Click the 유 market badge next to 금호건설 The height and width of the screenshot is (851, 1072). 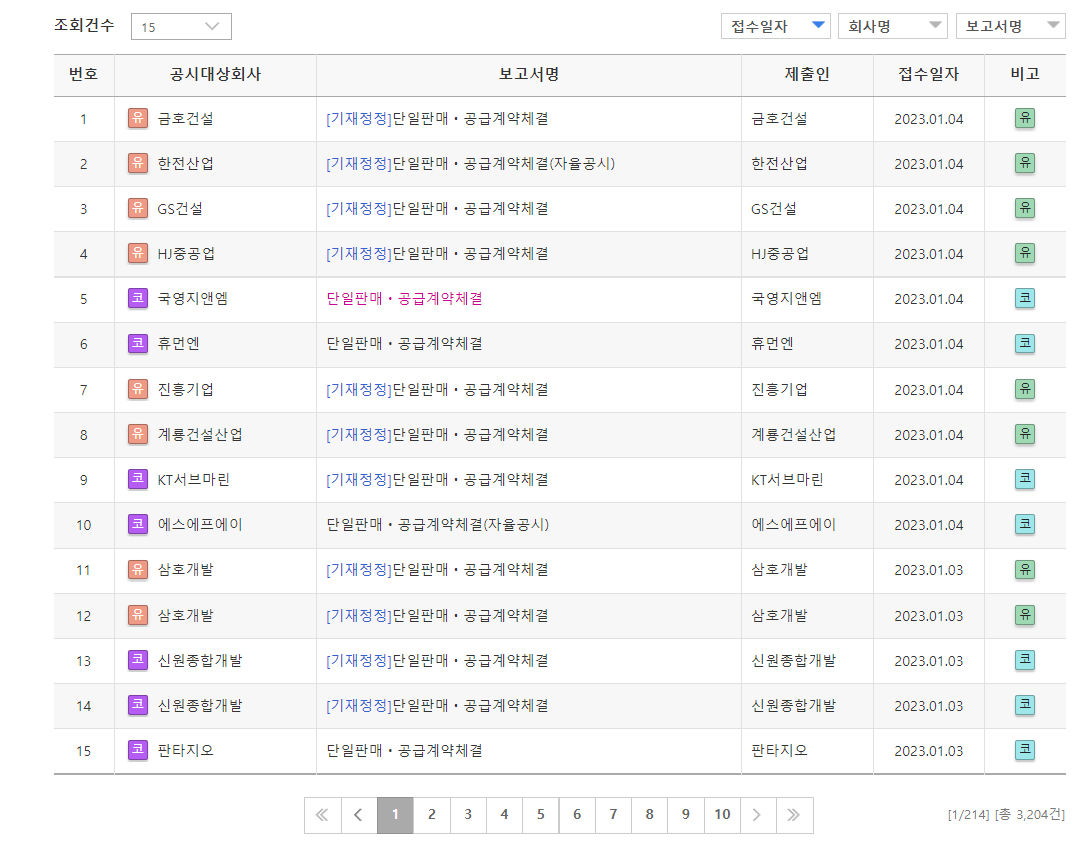click(137, 117)
